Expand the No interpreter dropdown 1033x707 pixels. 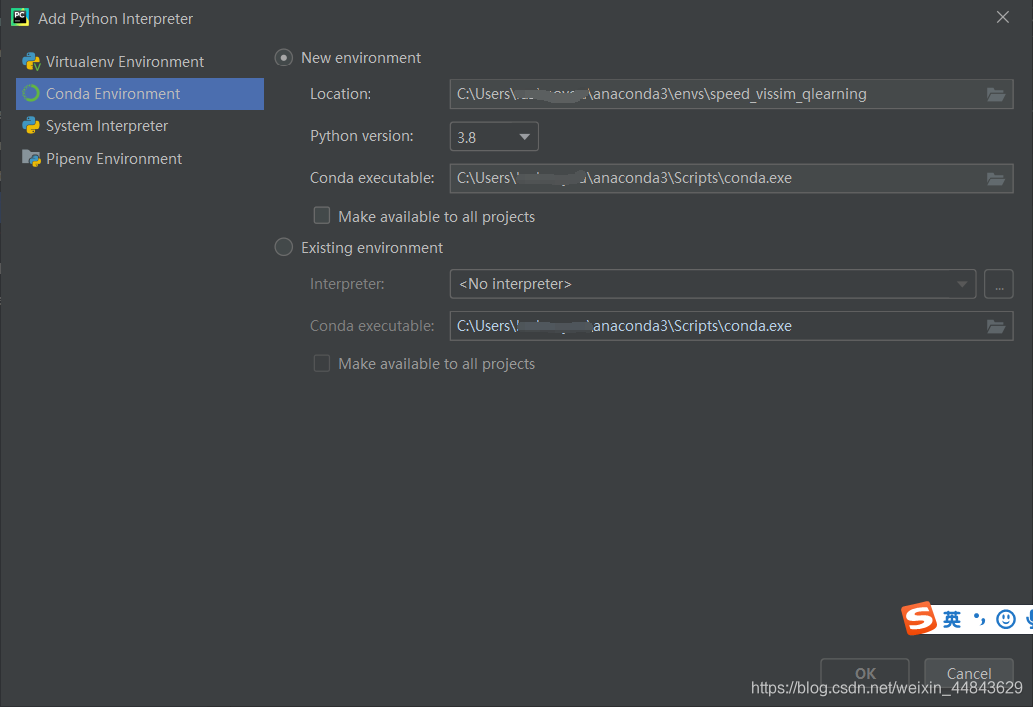click(x=963, y=284)
